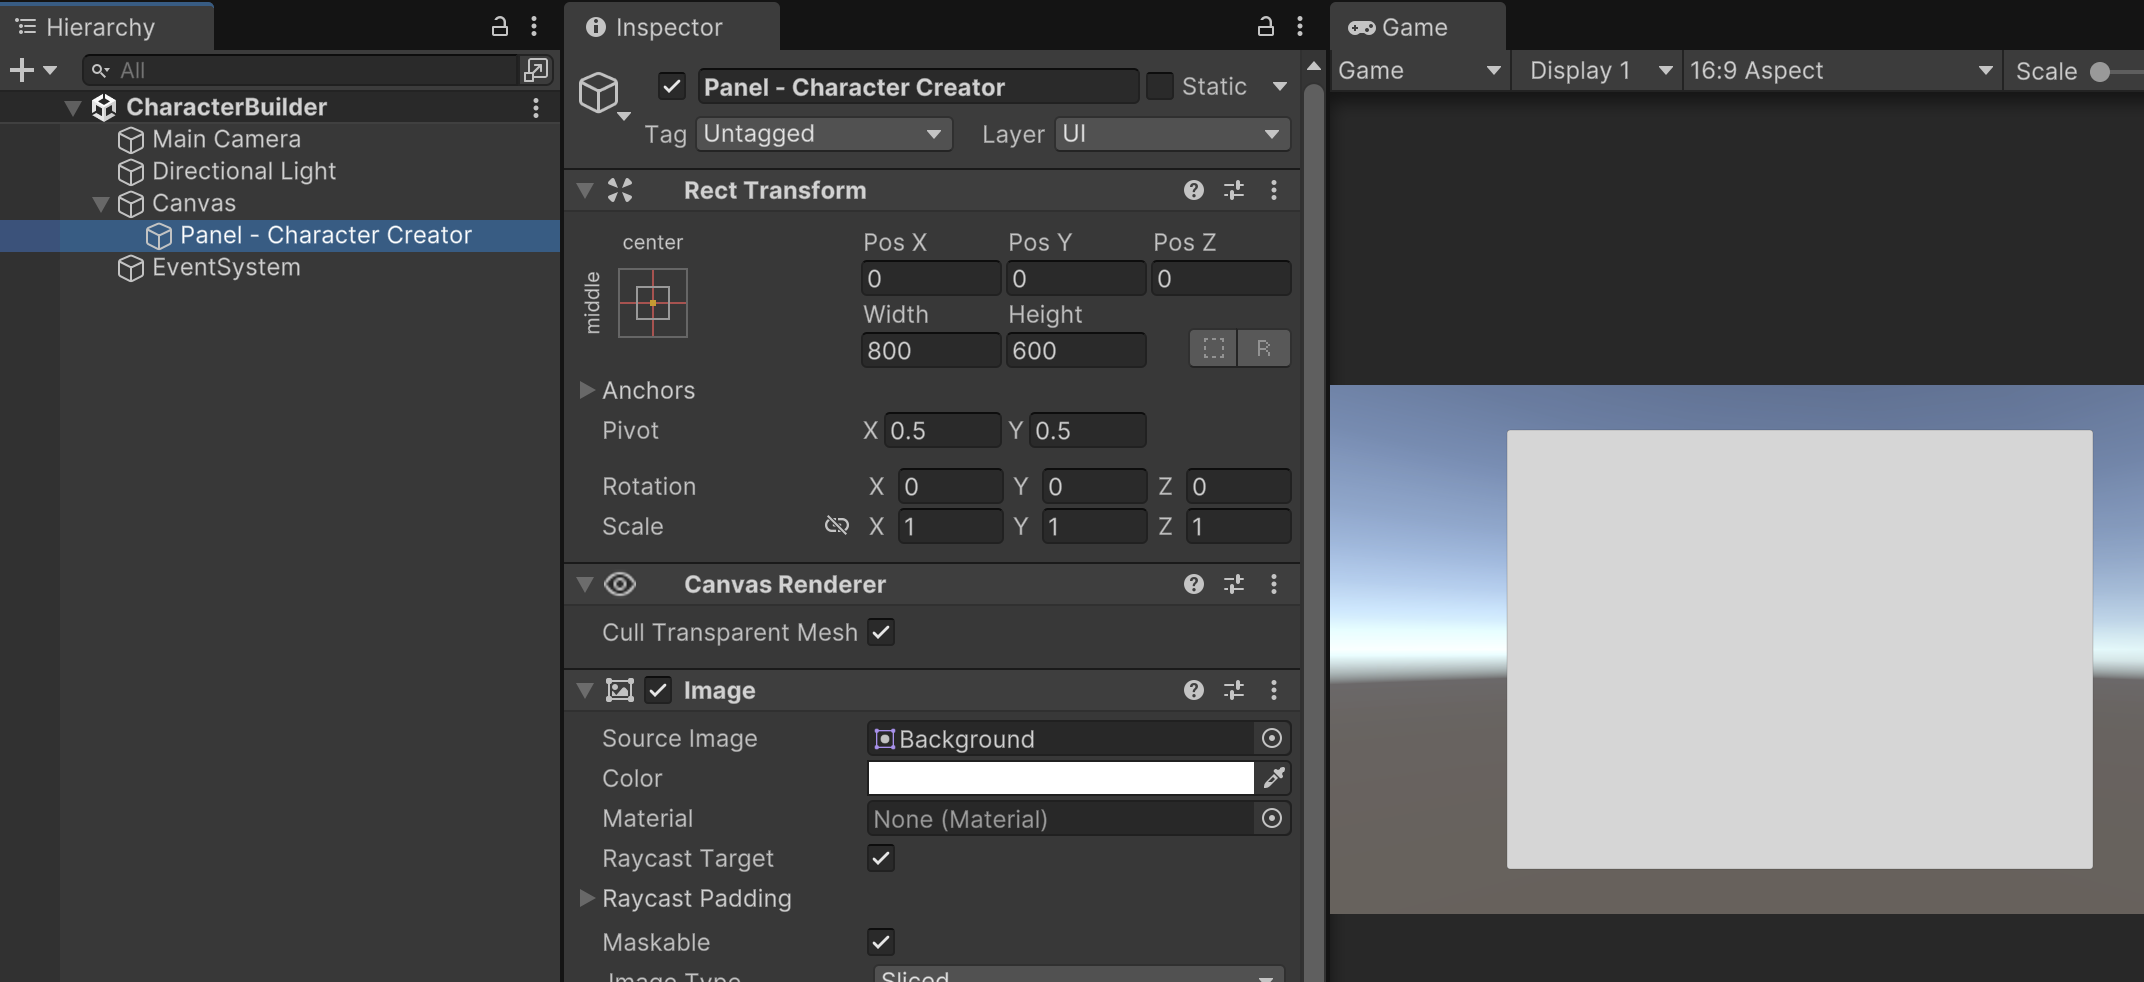The width and height of the screenshot is (2144, 982).
Task: Click the white Image Color swatch
Action: pos(1060,778)
